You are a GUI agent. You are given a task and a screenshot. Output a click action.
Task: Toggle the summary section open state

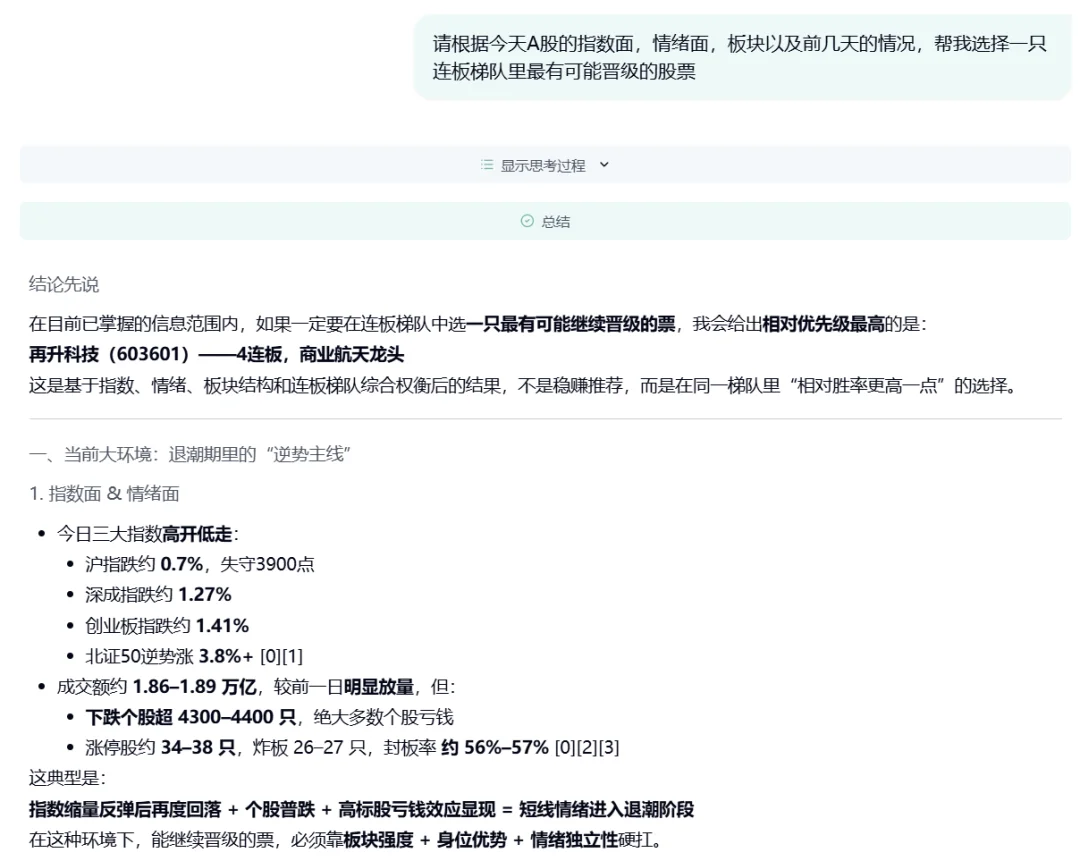(540, 222)
